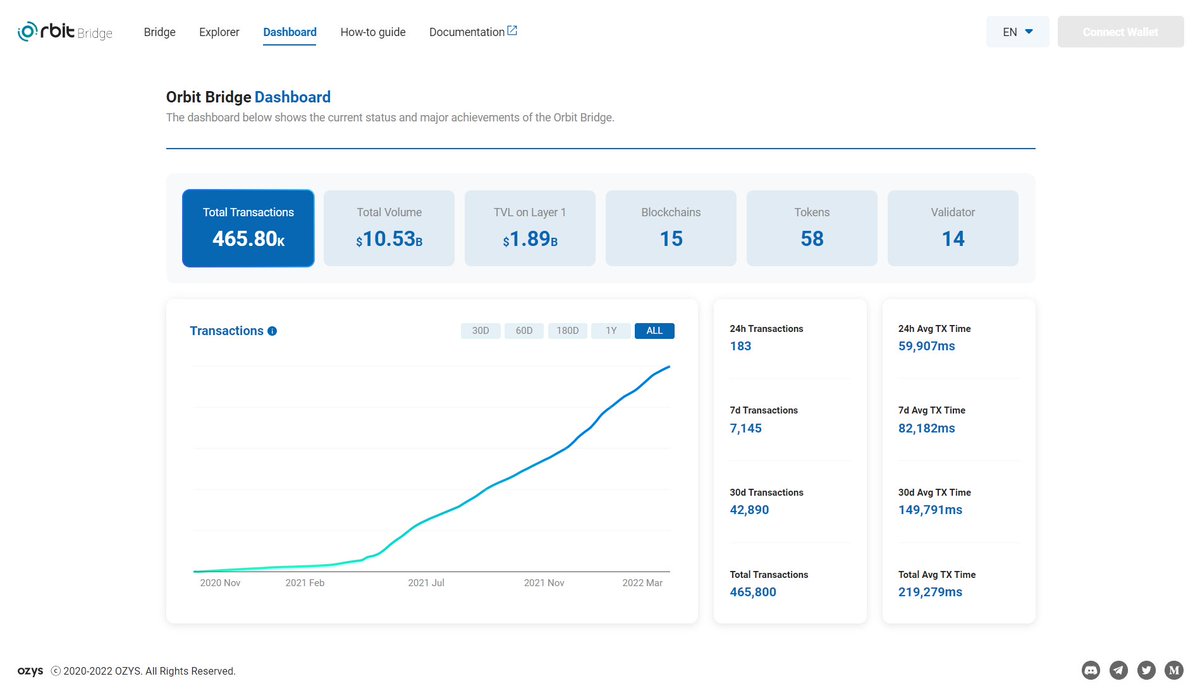Select the Tokens stat card
1200x693 pixels.
[812, 228]
